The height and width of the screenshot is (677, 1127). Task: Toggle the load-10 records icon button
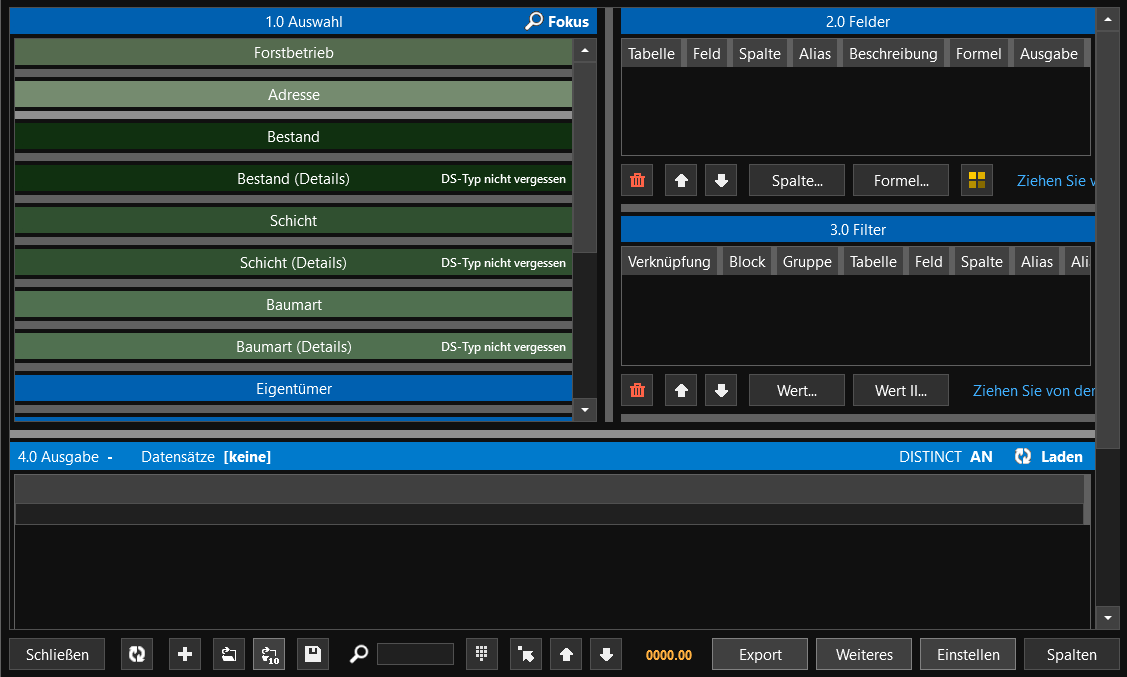269,654
